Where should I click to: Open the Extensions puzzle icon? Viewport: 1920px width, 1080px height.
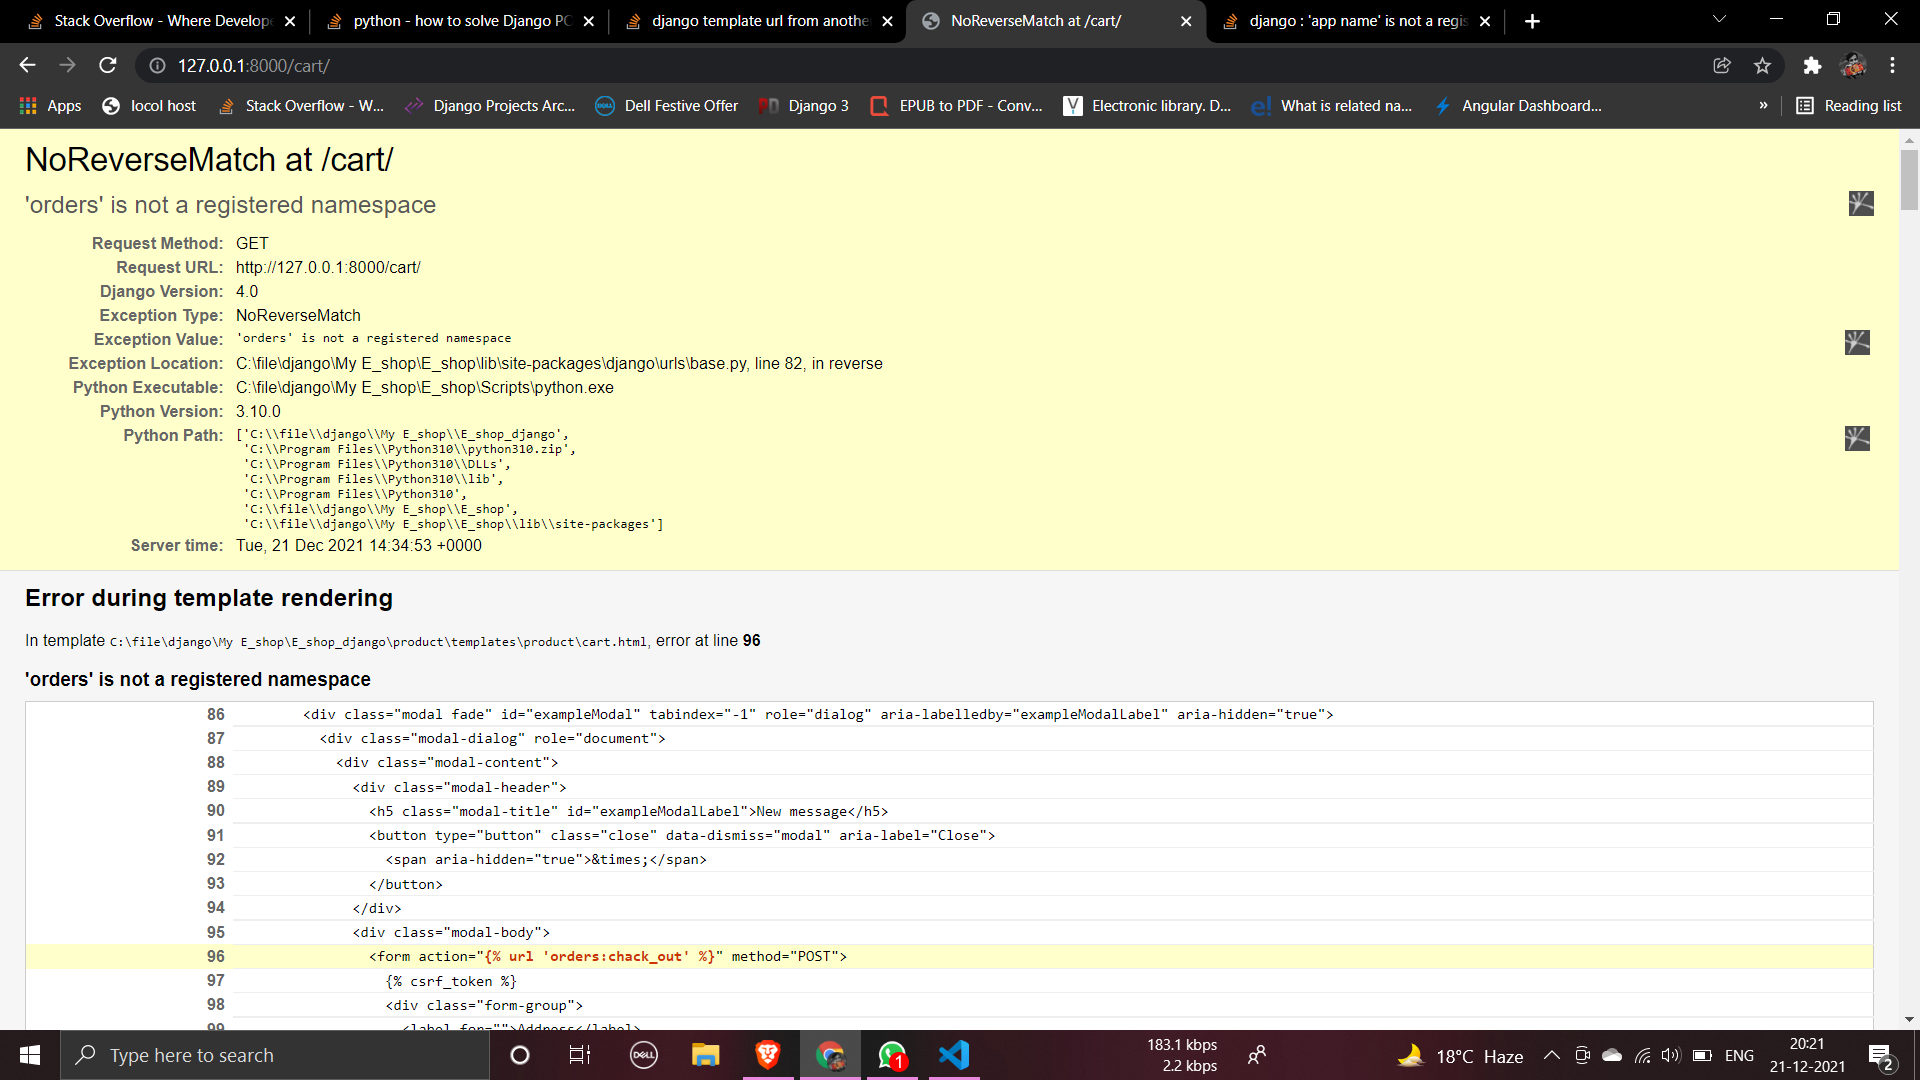(x=1812, y=65)
